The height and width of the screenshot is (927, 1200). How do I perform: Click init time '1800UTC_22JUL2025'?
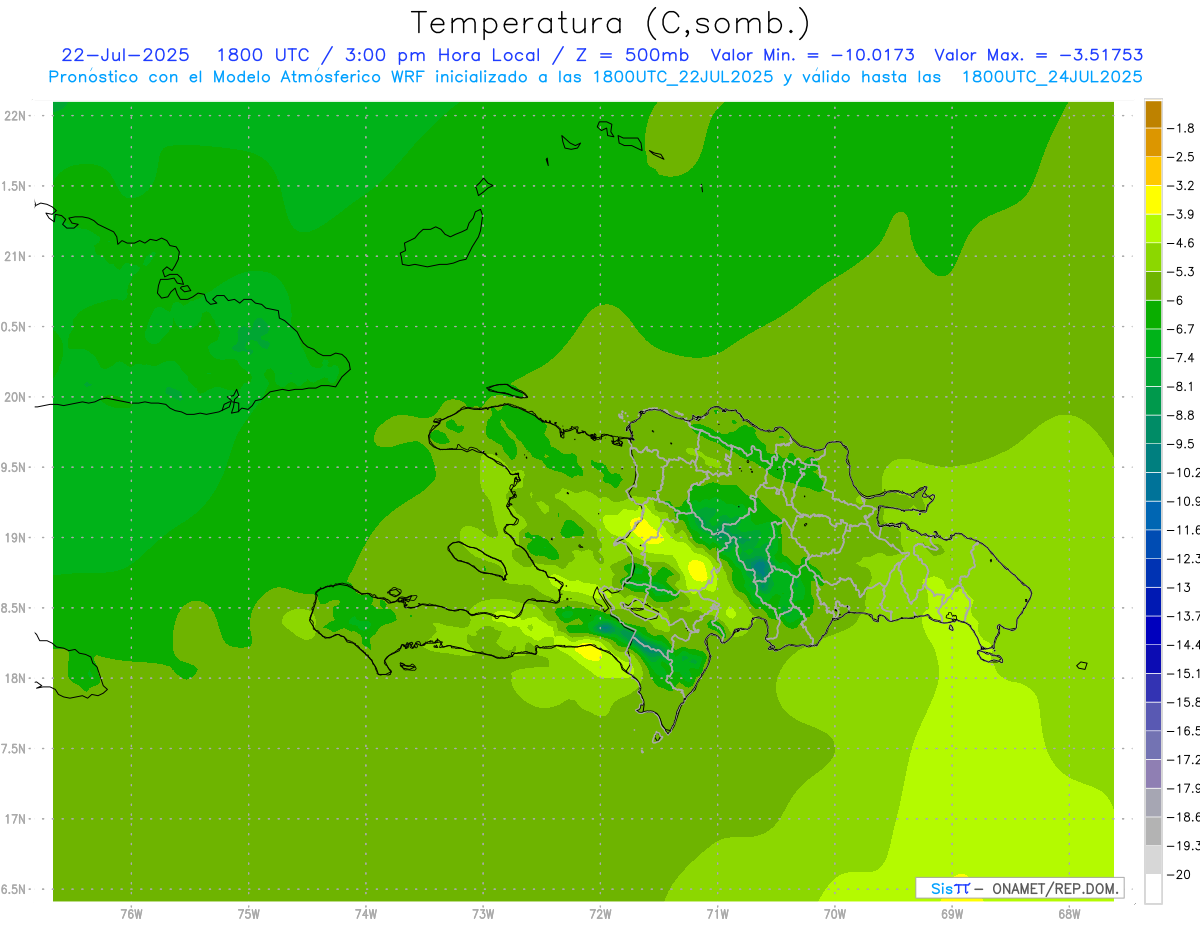click(683, 76)
